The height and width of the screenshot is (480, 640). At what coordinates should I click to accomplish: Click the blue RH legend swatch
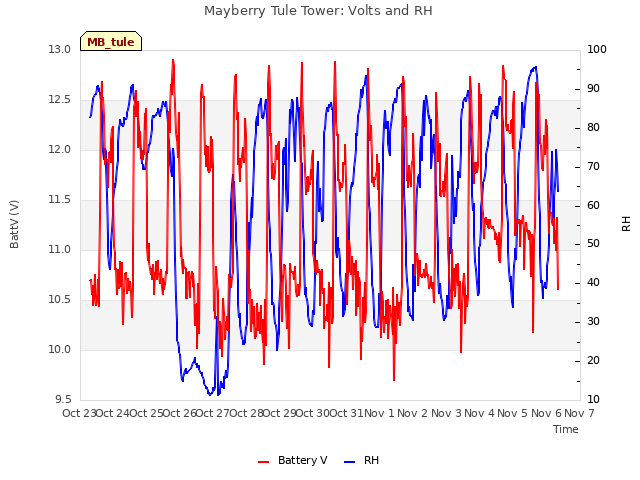click(x=350, y=462)
